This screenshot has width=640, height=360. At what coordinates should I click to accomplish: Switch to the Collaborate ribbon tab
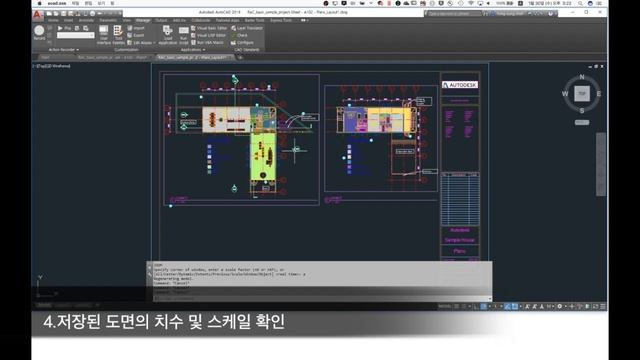[201, 20]
